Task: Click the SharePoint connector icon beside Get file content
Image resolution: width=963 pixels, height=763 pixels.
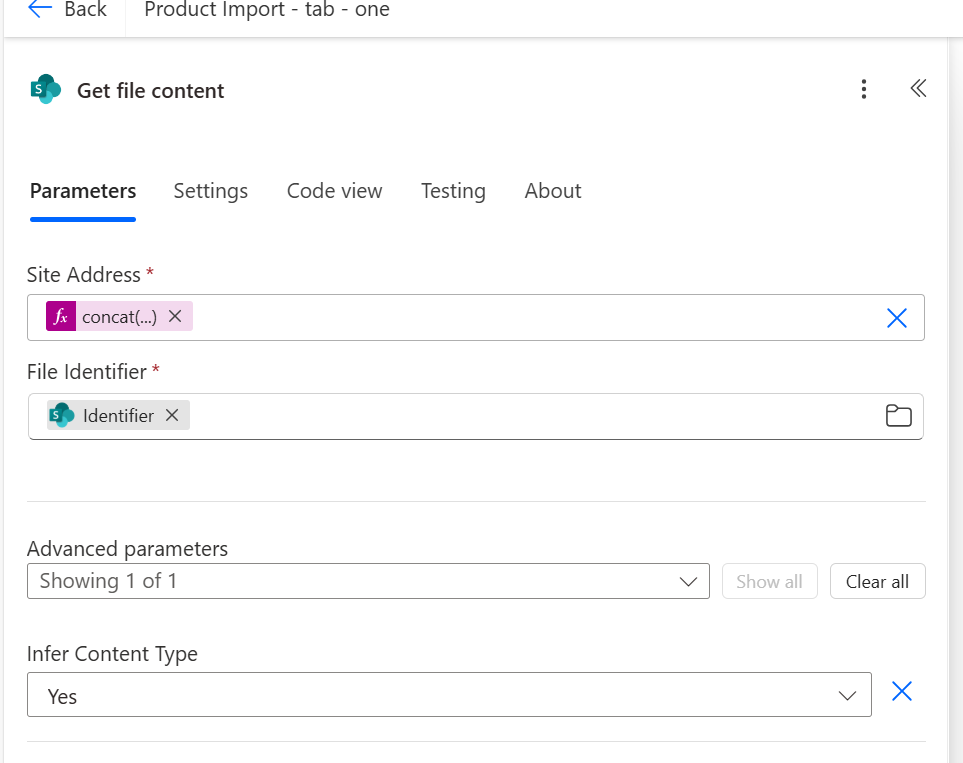Action: (44, 89)
